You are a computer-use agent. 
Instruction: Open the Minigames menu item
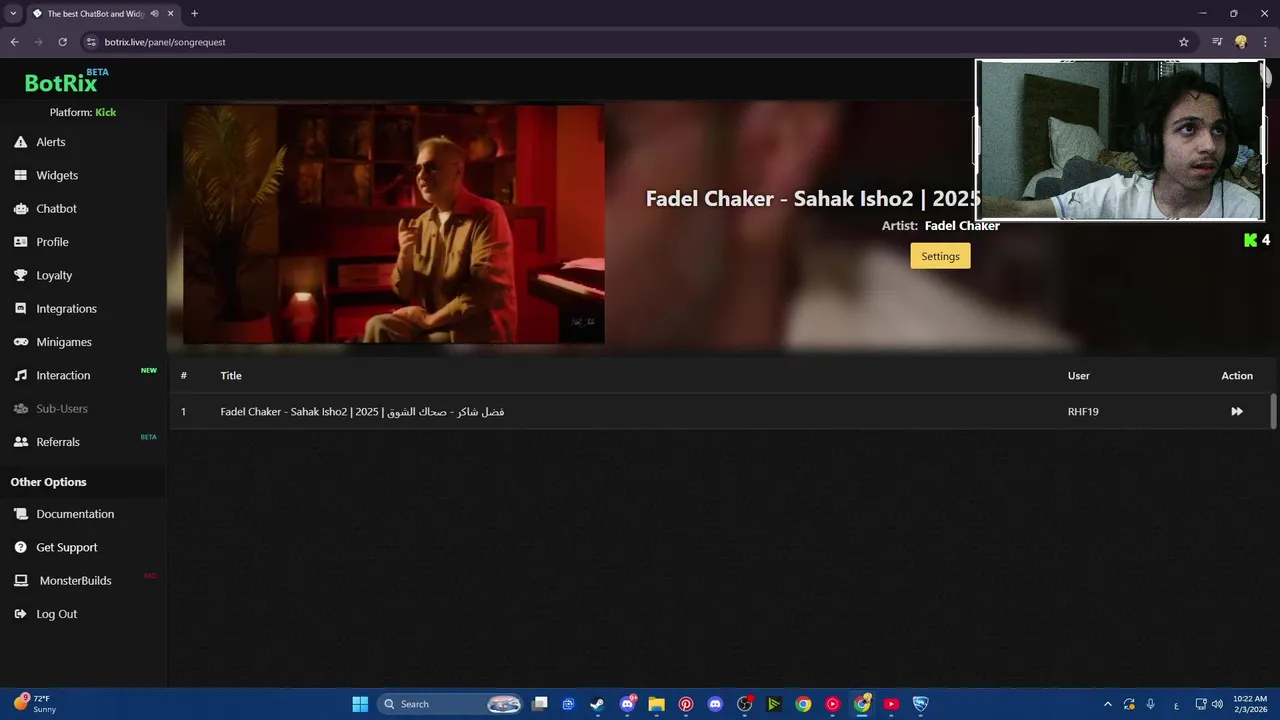pos(64,342)
